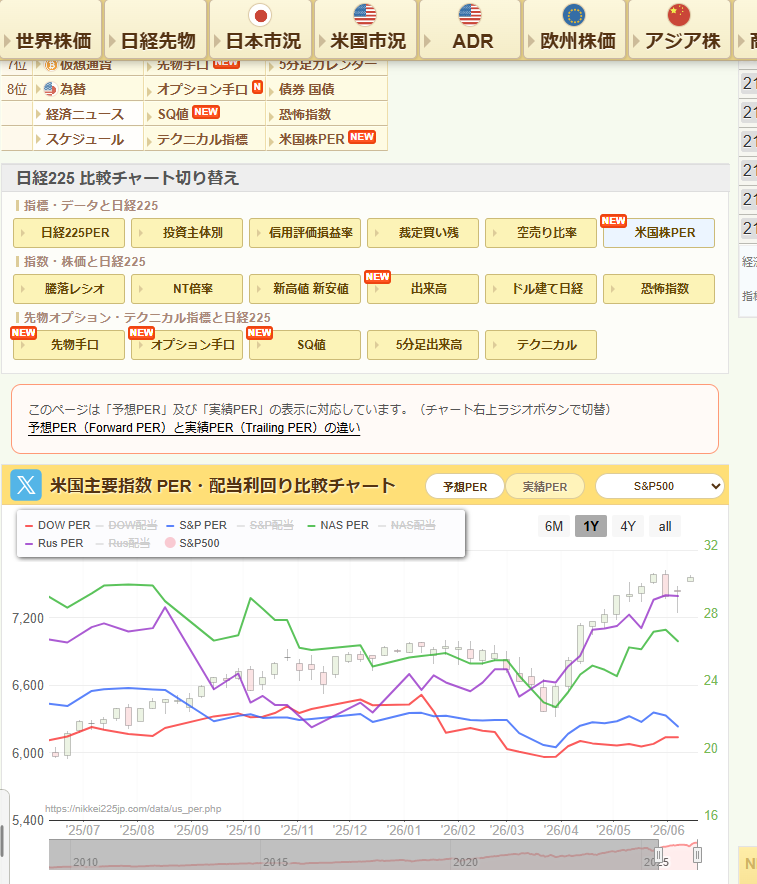
Task: Click 2015 area in the range navigator
Action: [275, 861]
